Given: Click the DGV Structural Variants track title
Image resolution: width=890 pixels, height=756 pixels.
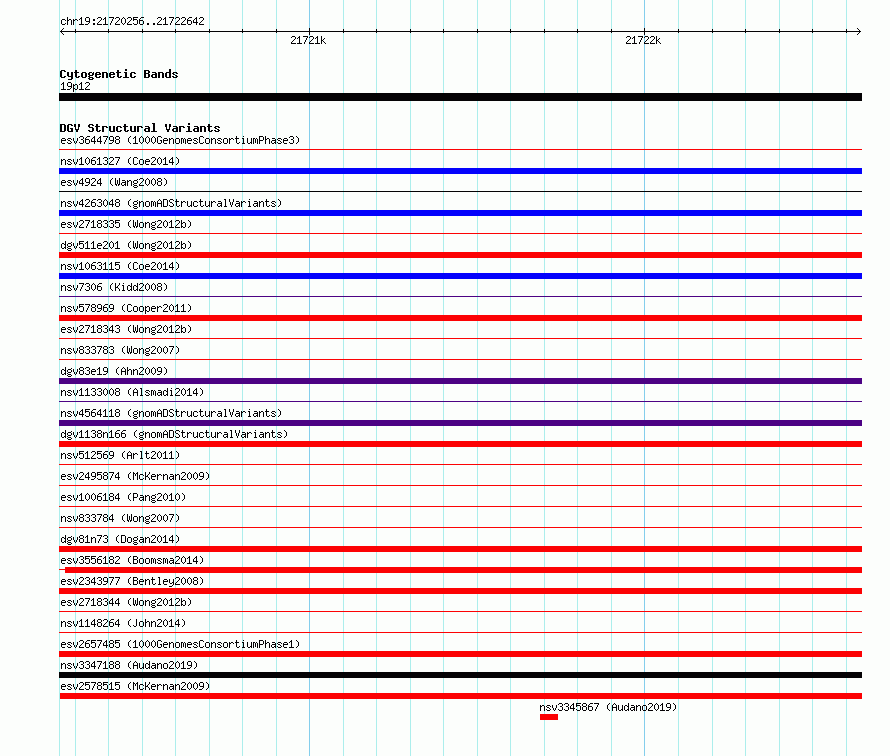Looking at the screenshot, I should coord(140,128).
